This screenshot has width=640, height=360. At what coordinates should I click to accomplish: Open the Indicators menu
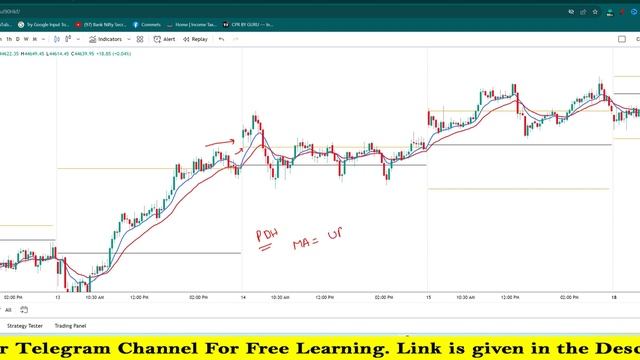(x=105, y=39)
